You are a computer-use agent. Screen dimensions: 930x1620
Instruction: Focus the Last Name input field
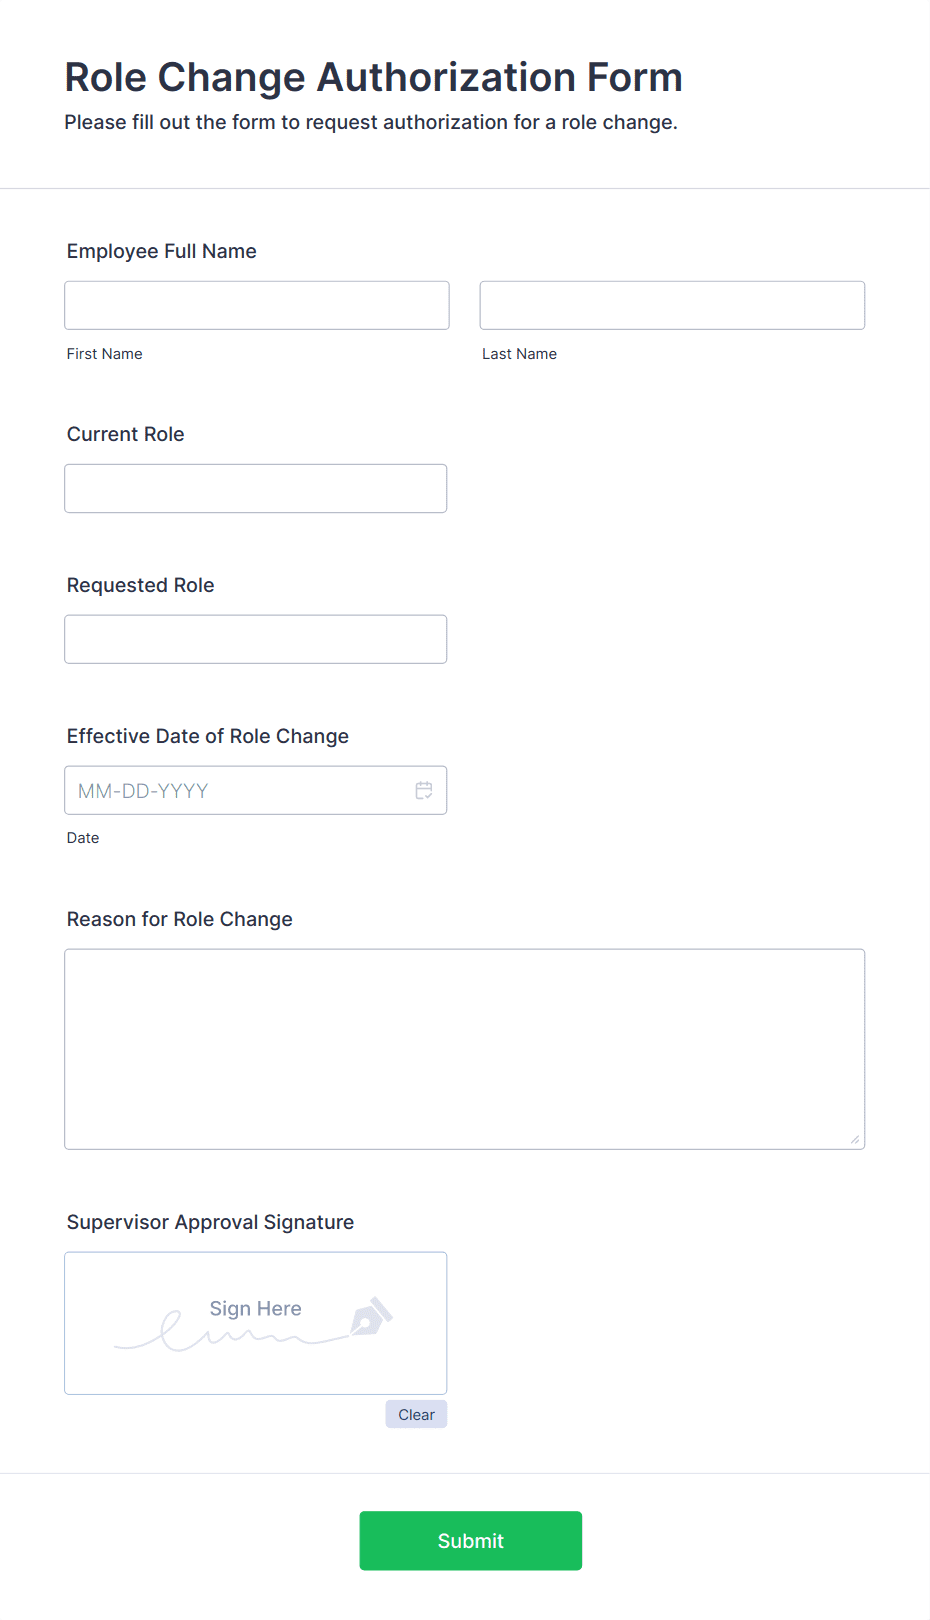[672, 305]
